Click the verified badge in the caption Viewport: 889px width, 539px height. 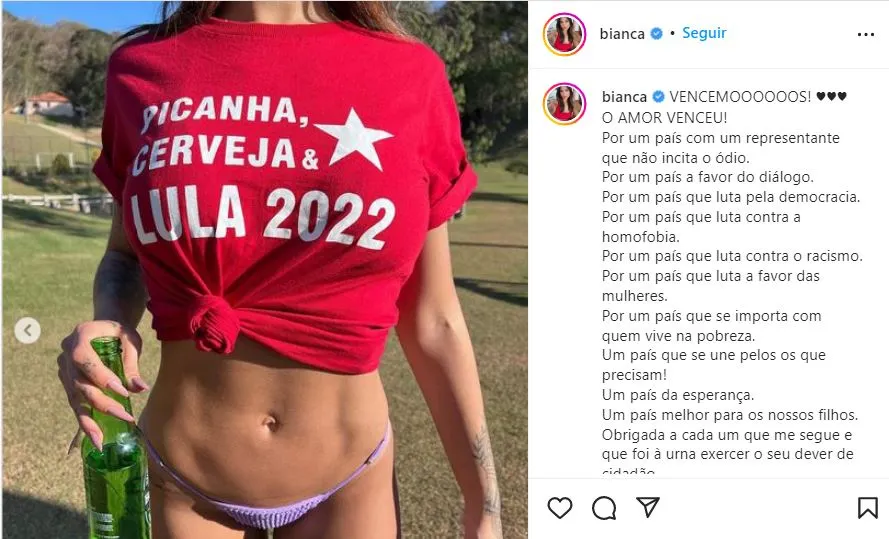pos(658,97)
